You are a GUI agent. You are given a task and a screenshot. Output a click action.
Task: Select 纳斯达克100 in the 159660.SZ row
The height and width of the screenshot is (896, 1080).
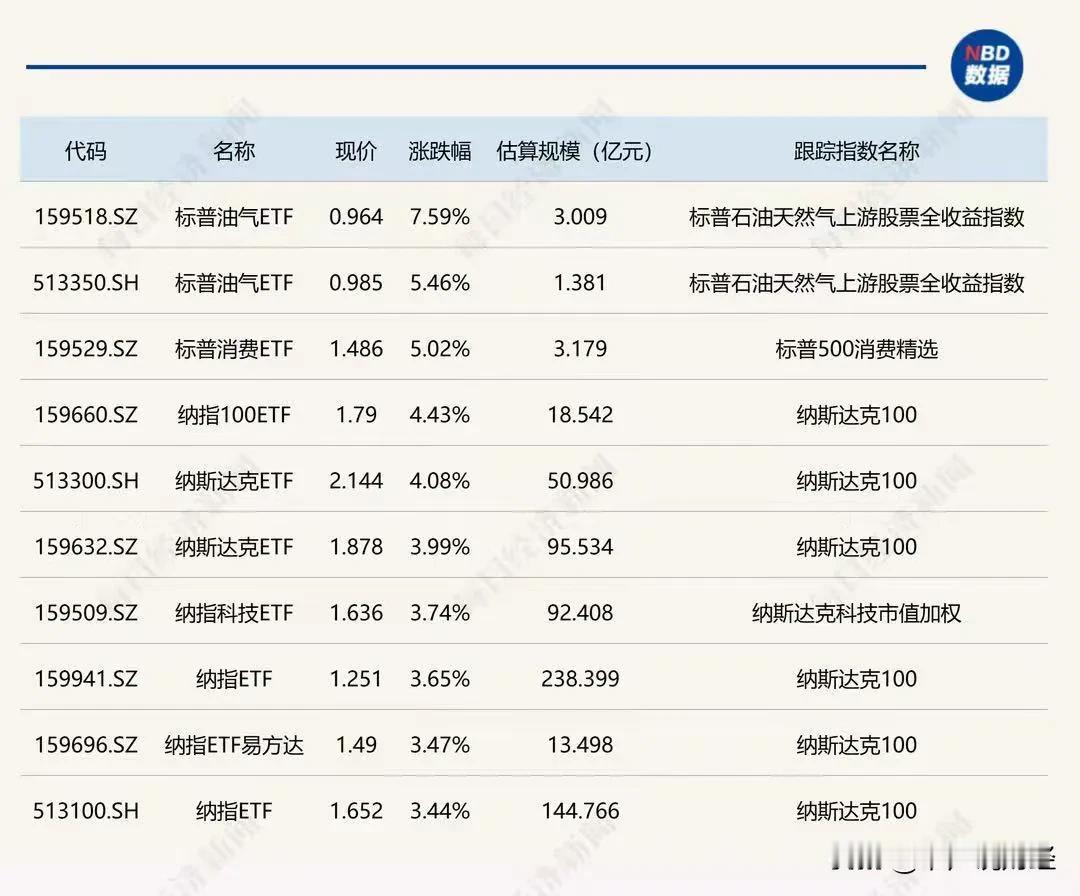[x=856, y=415]
